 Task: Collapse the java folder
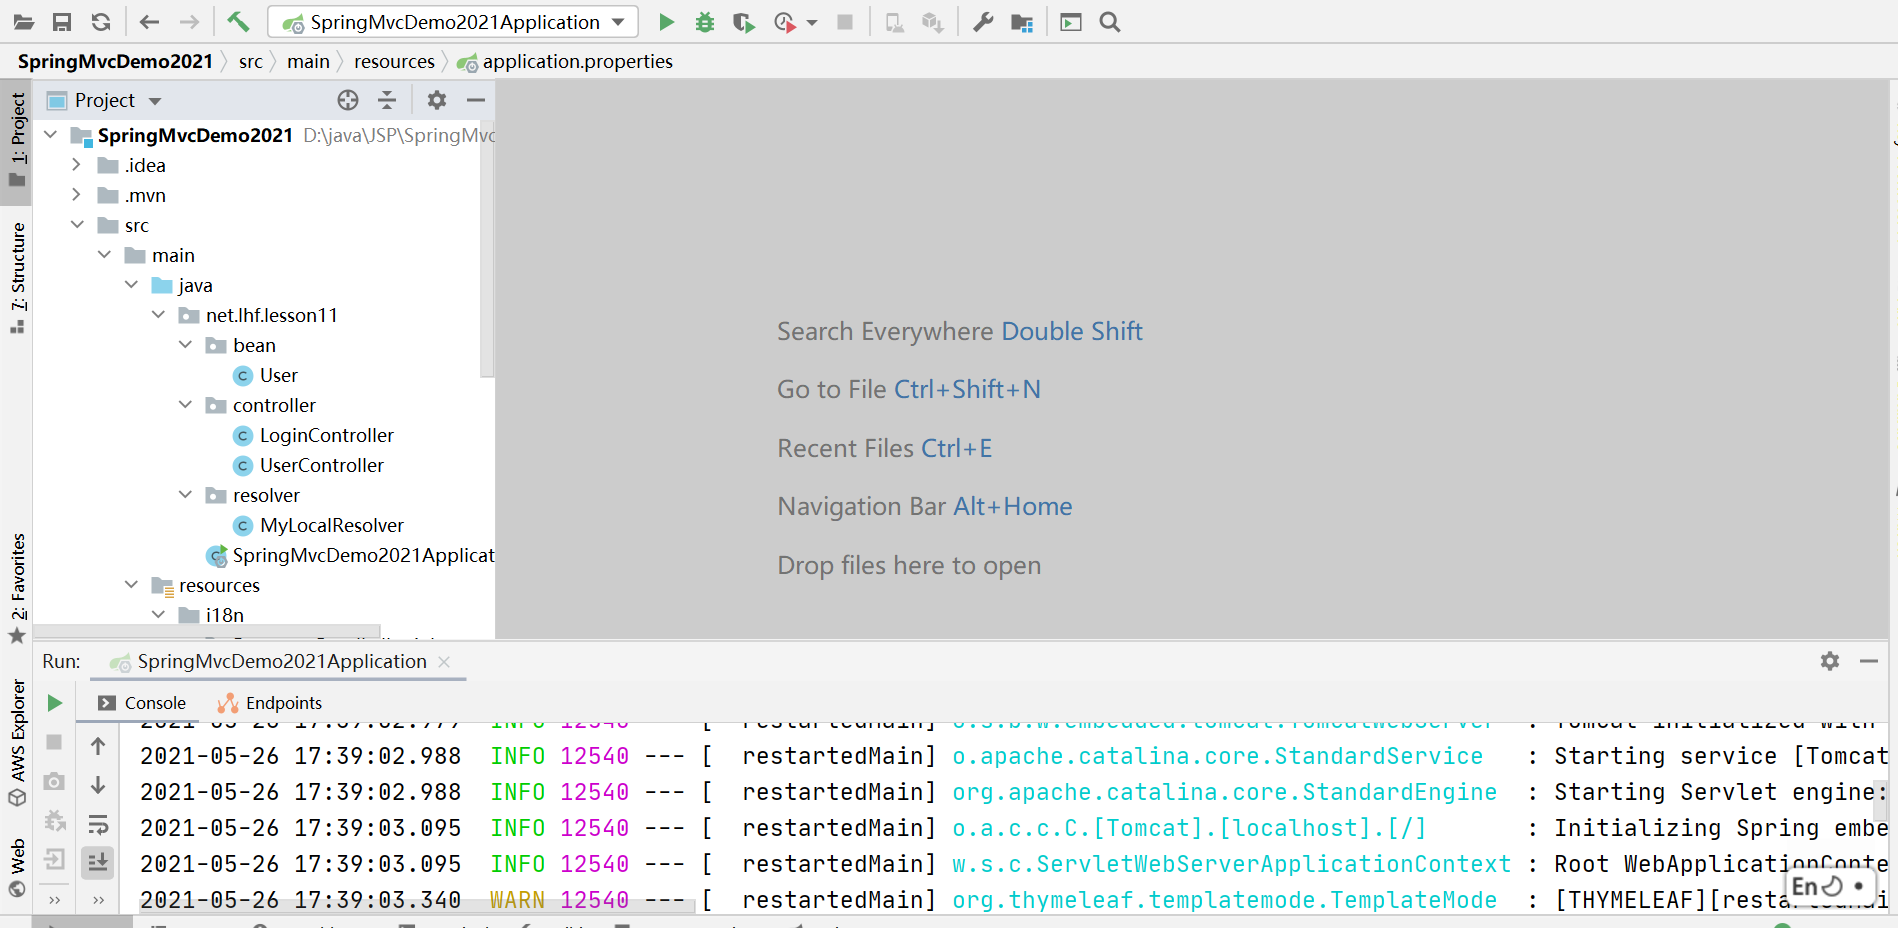pos(131,284)
